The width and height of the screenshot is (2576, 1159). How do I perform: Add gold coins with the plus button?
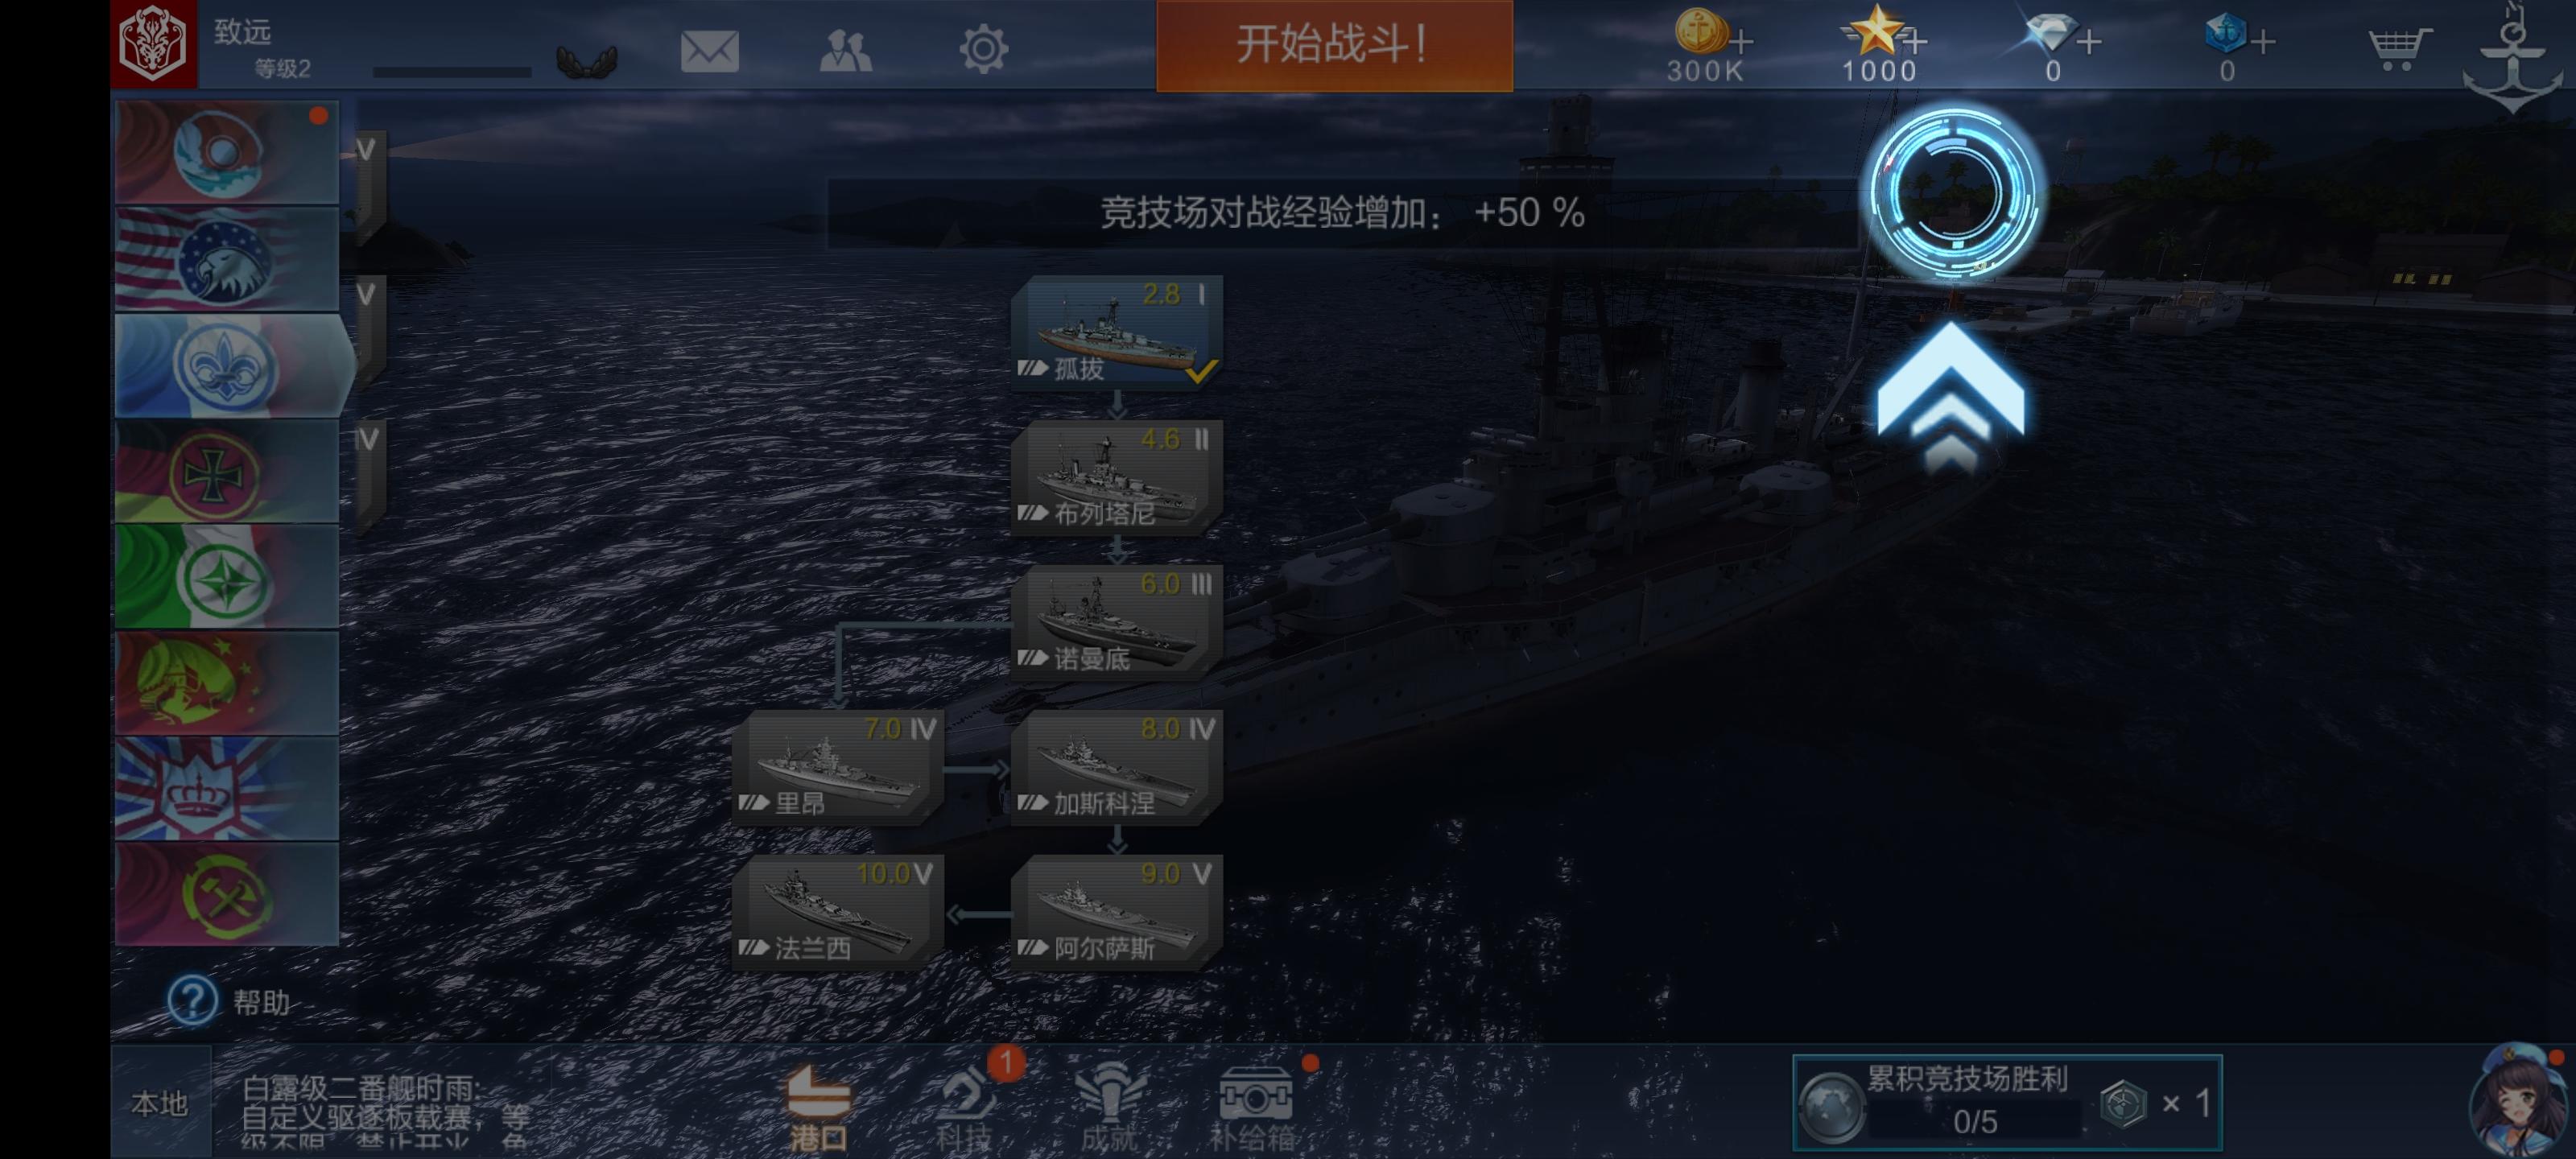coord(1741,42)
